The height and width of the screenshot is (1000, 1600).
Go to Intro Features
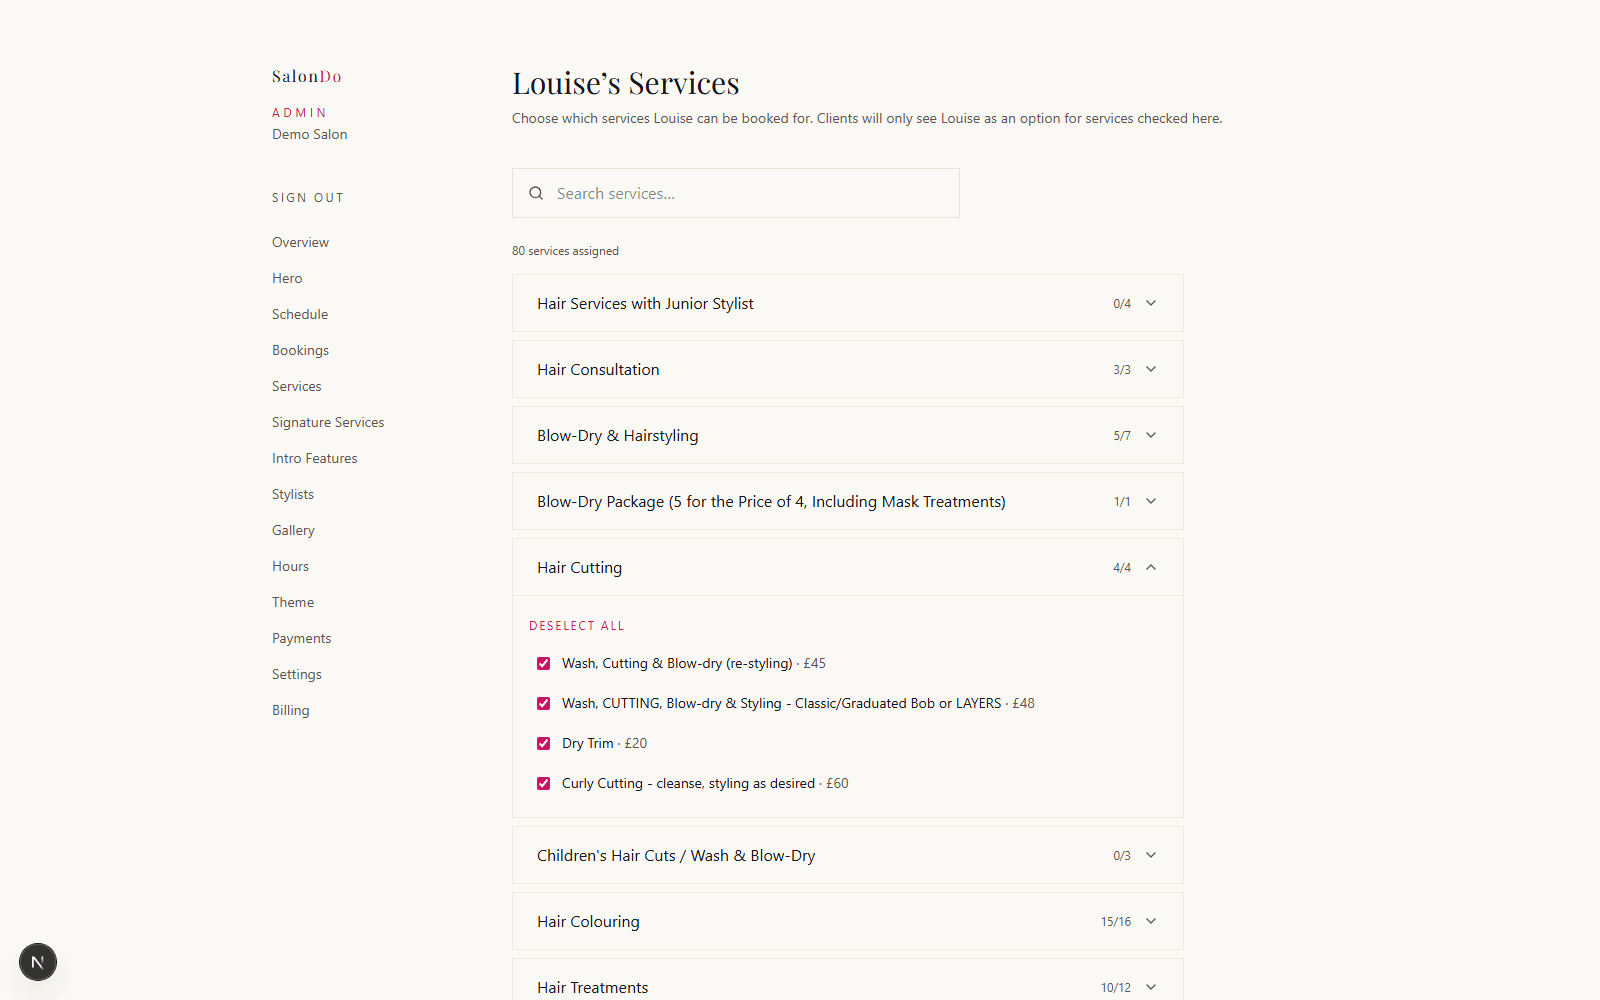coord(314,458)
